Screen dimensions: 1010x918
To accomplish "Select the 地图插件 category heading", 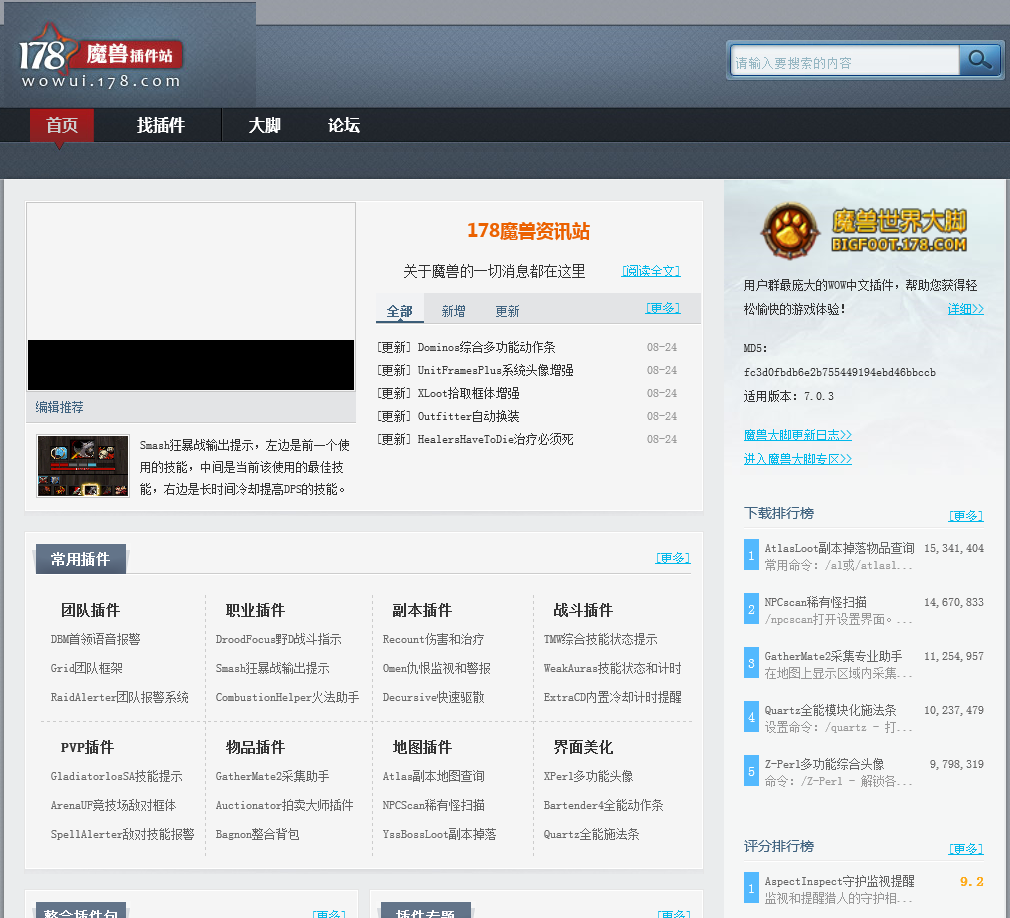I will tap(422, 747).
